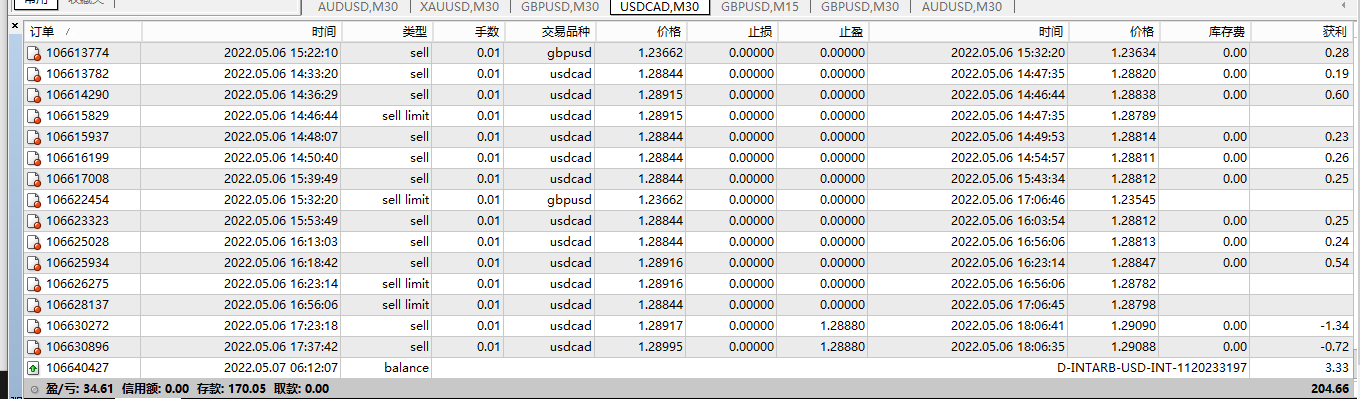The width and height of the screenshot is (1360, 399).
Task: Click order icon for 106614290
Action: (34, 95)
